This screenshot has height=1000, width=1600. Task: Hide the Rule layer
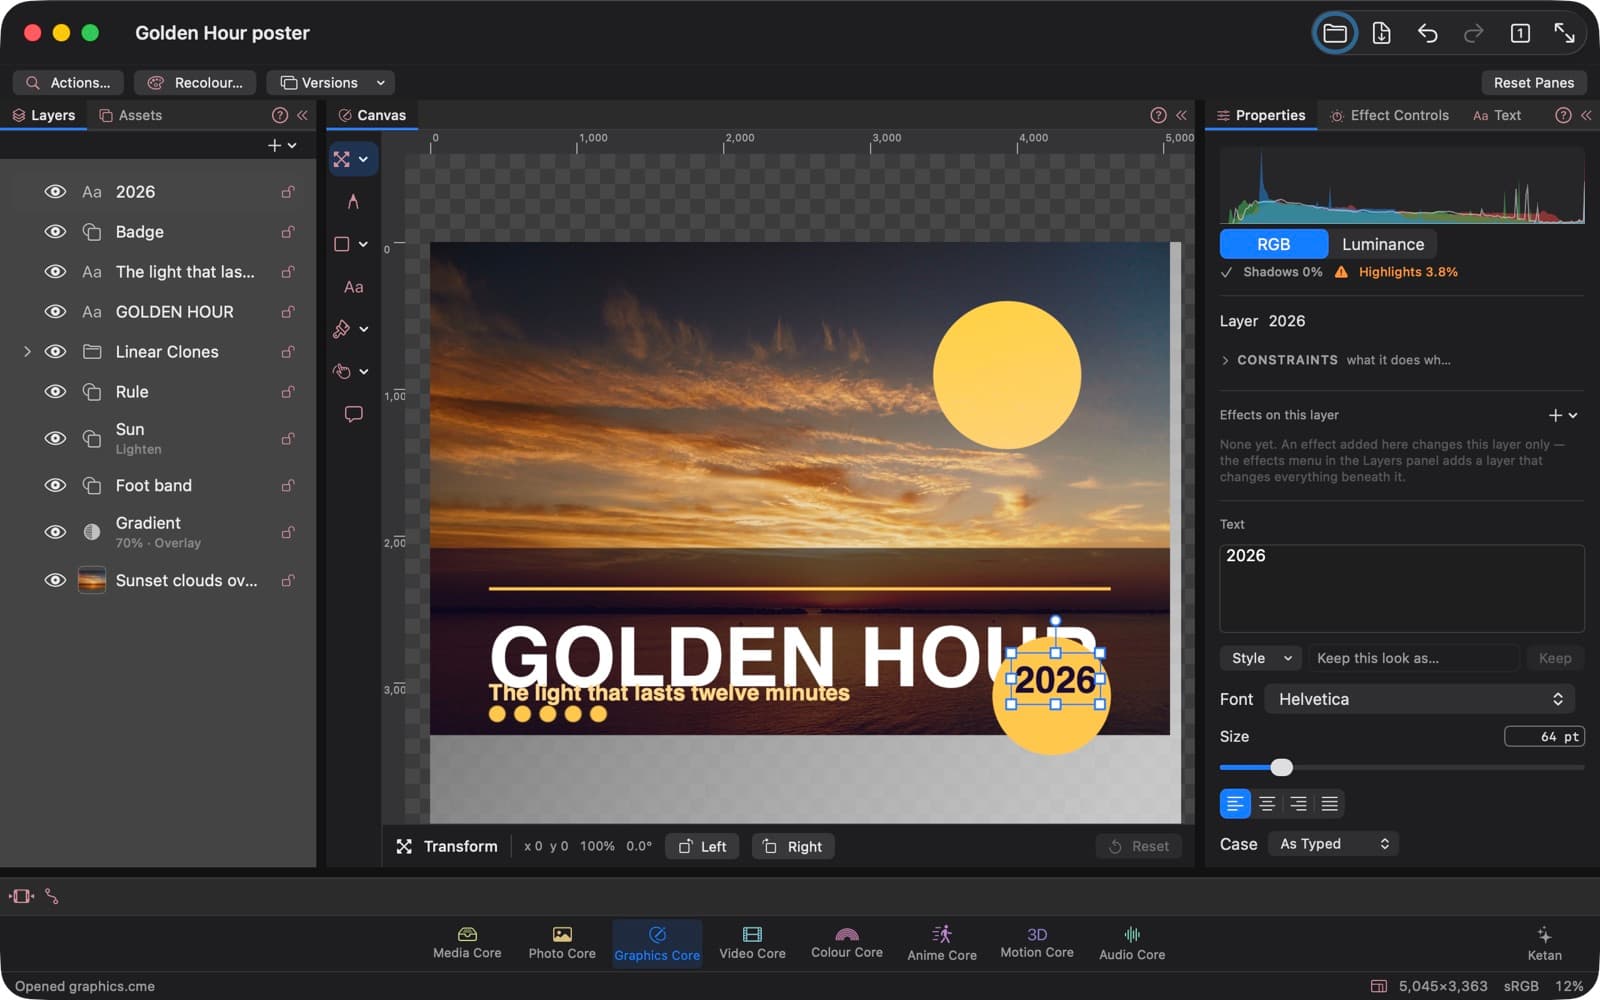click(x=55, y=392)
